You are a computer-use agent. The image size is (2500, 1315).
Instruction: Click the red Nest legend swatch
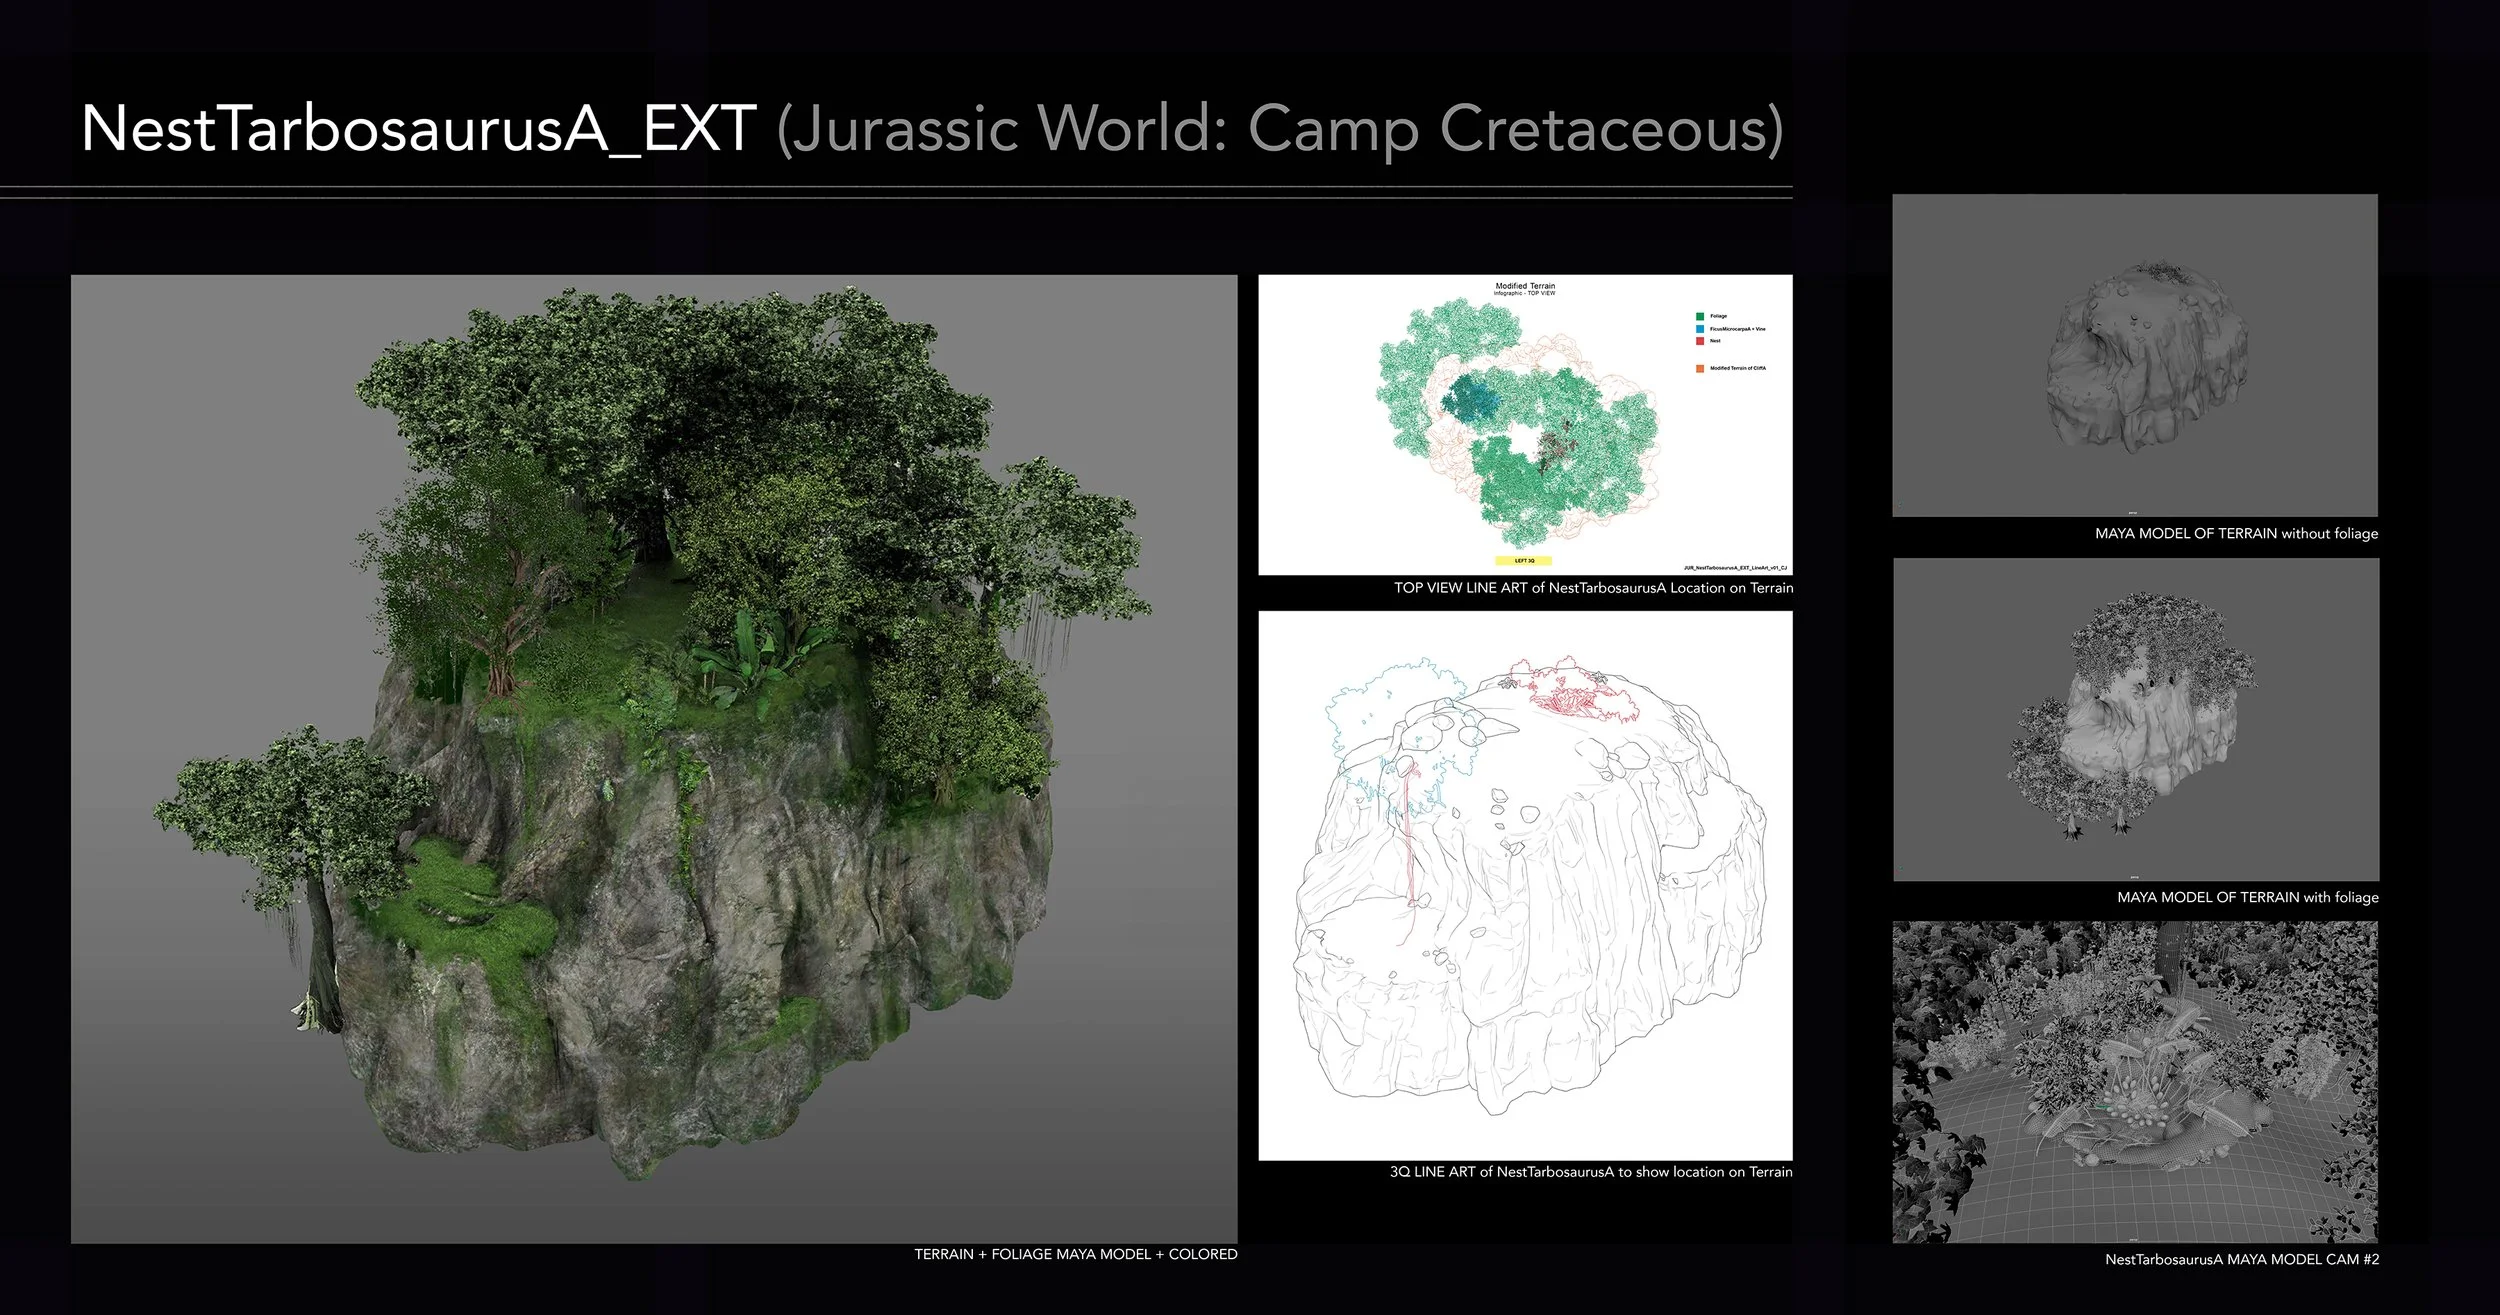tap(1699, 341)
